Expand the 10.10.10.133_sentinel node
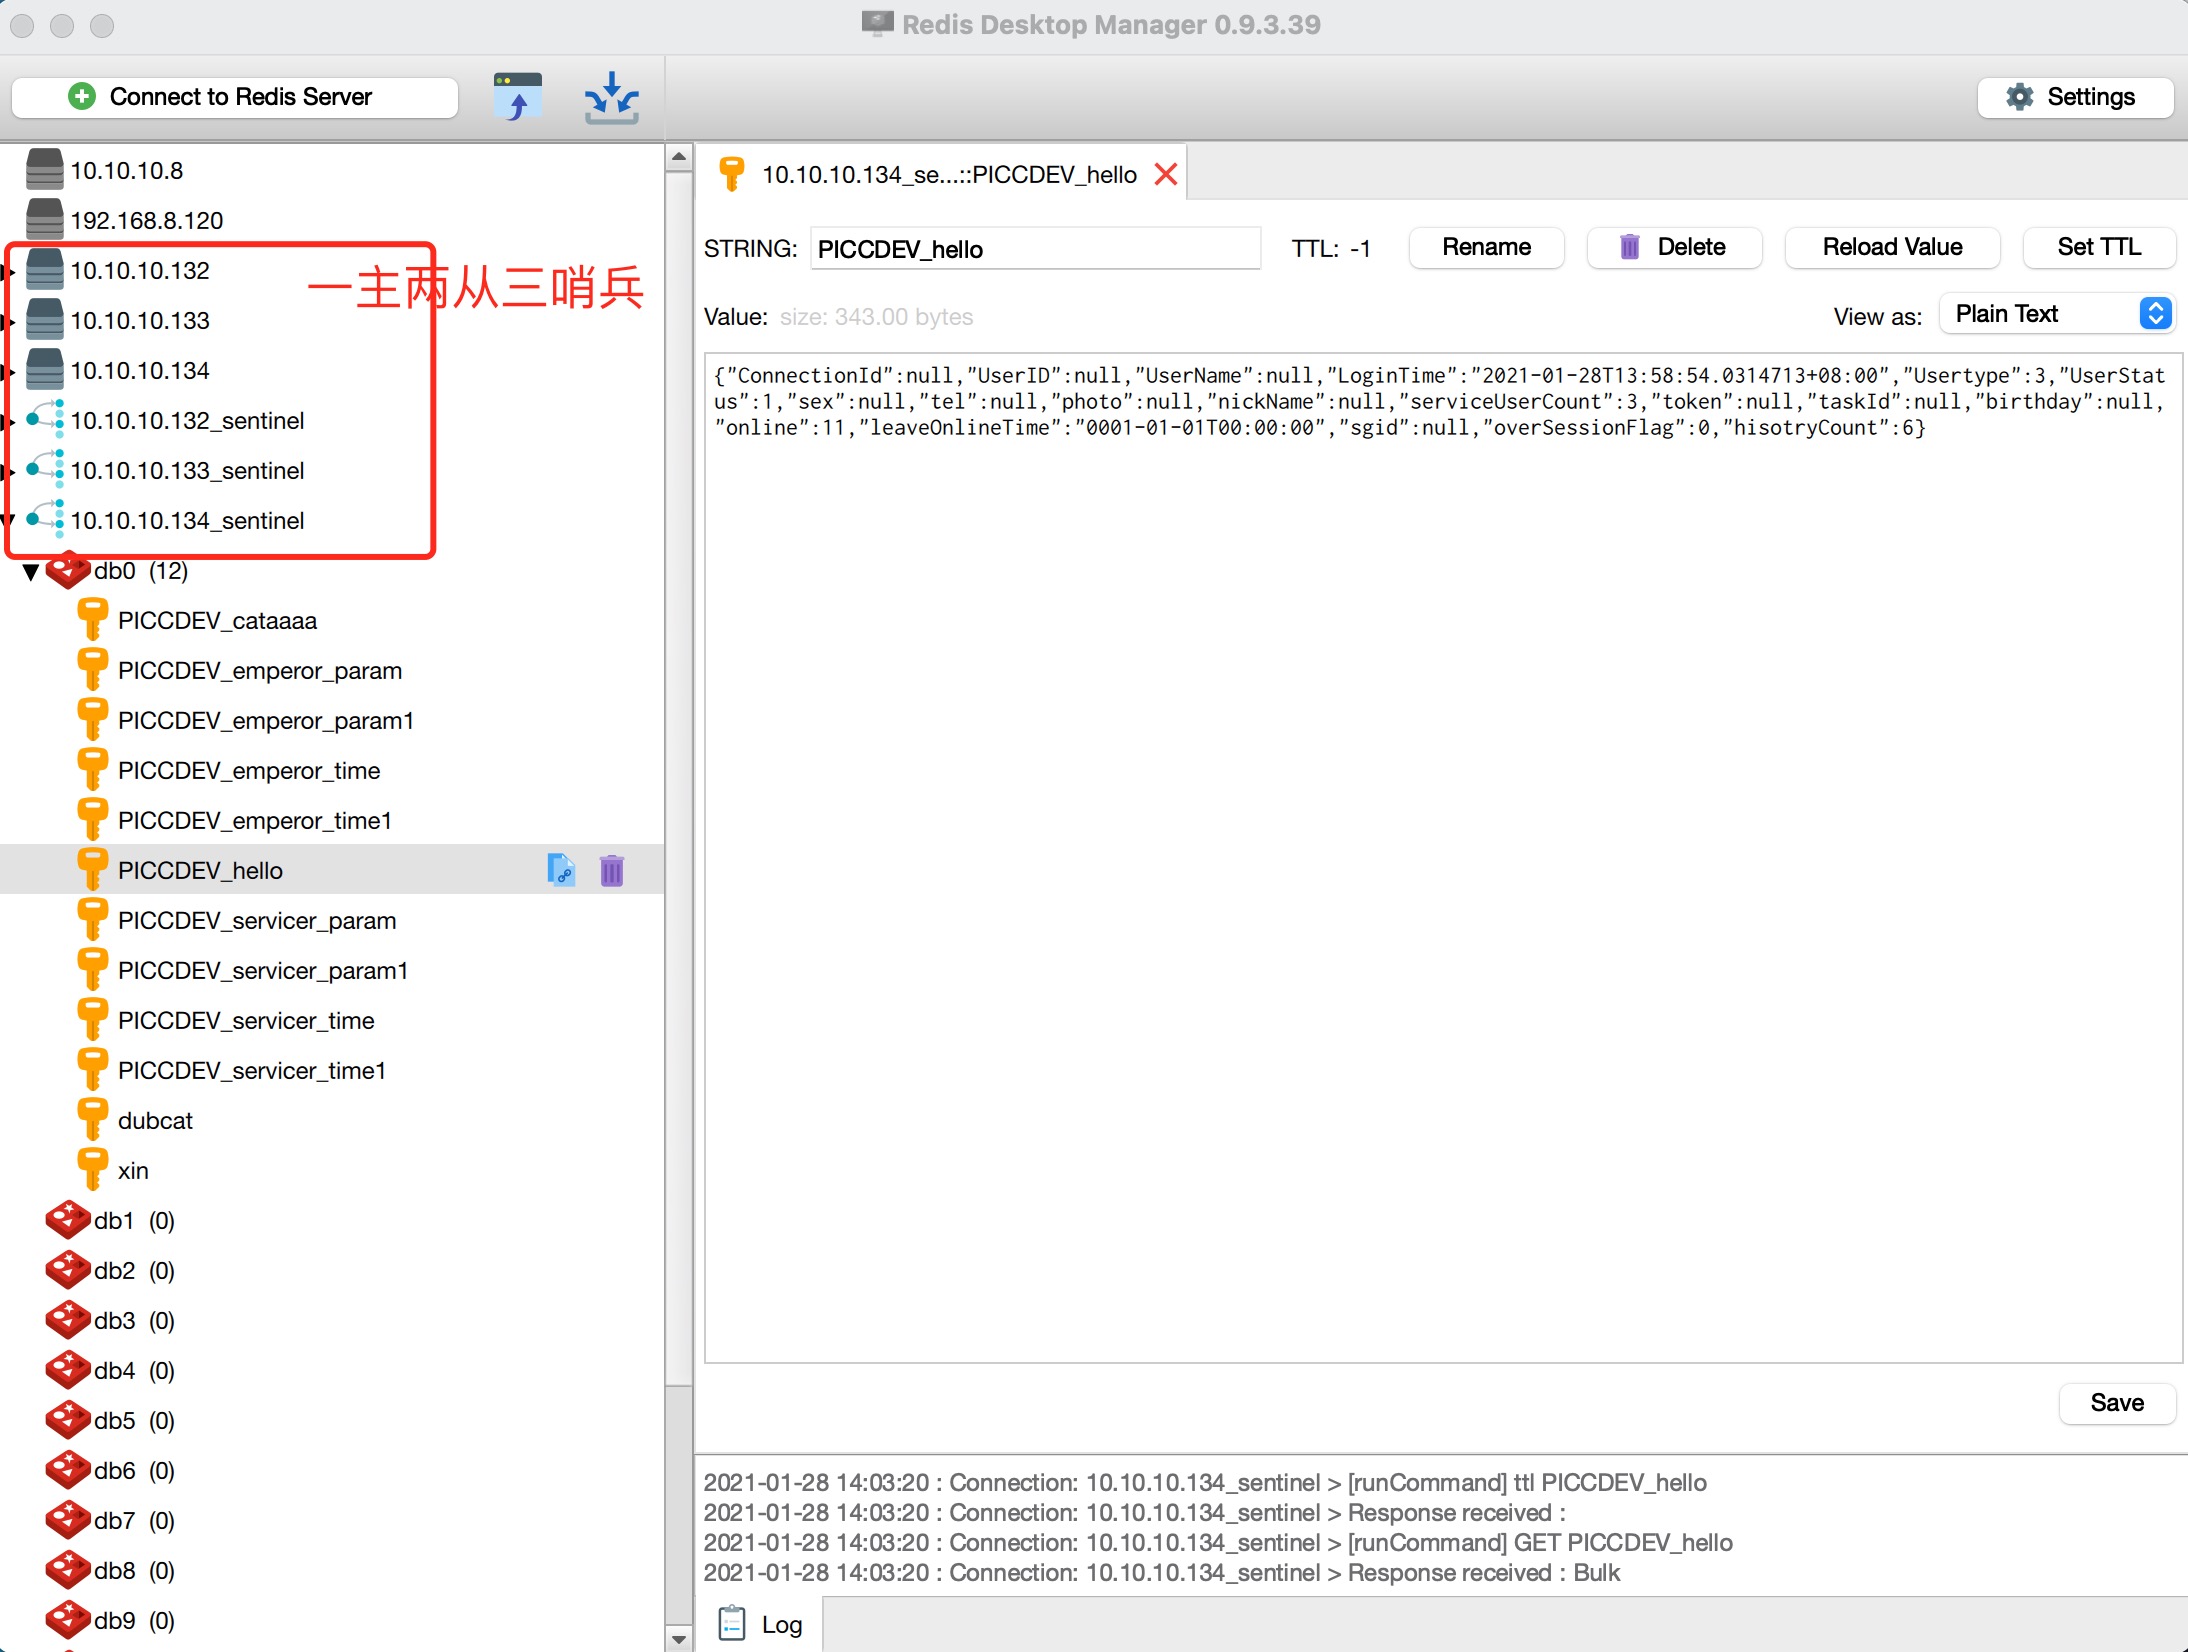This screenshot has height=1652, width=2188. (8, 471)
